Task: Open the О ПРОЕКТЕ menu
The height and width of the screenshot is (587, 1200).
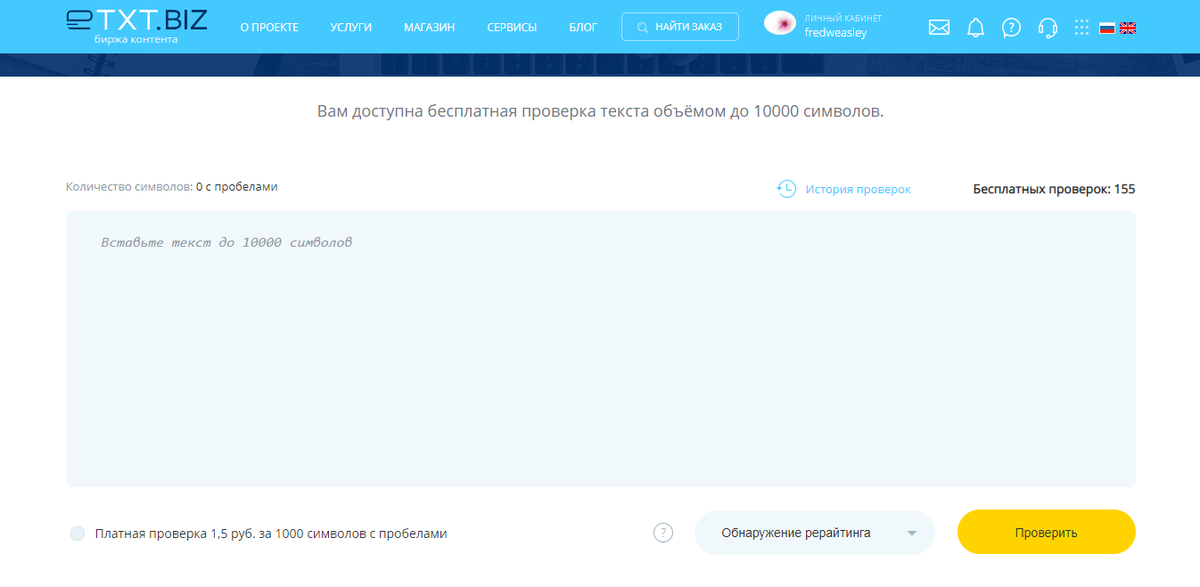Action: pos(267,27)
